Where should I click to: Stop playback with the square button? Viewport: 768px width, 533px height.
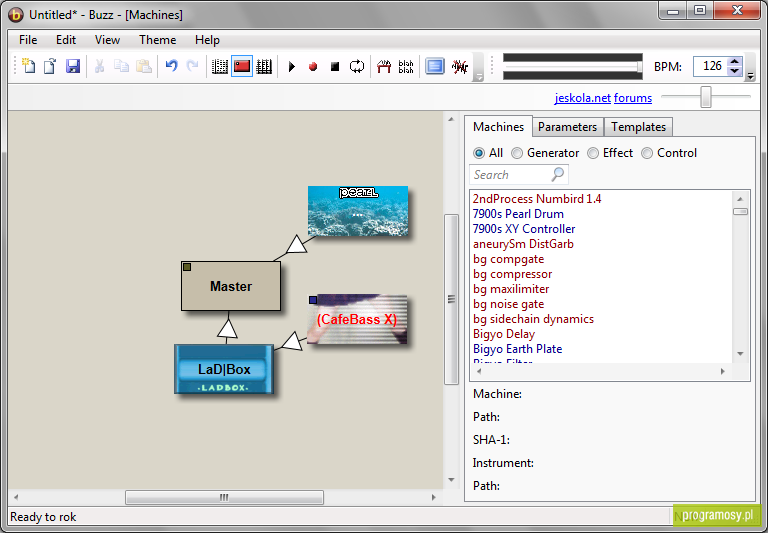click(x=335, y=67)
